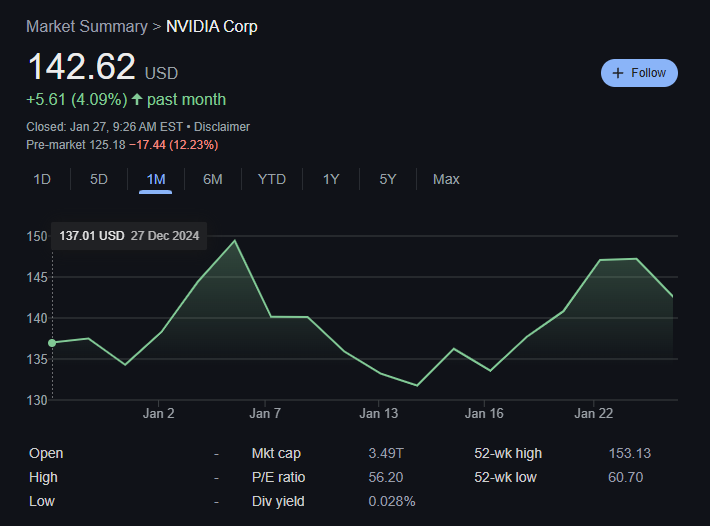Click the 150 y-axis label
This screenshot has height=526, width=710.
click(37, 236)
